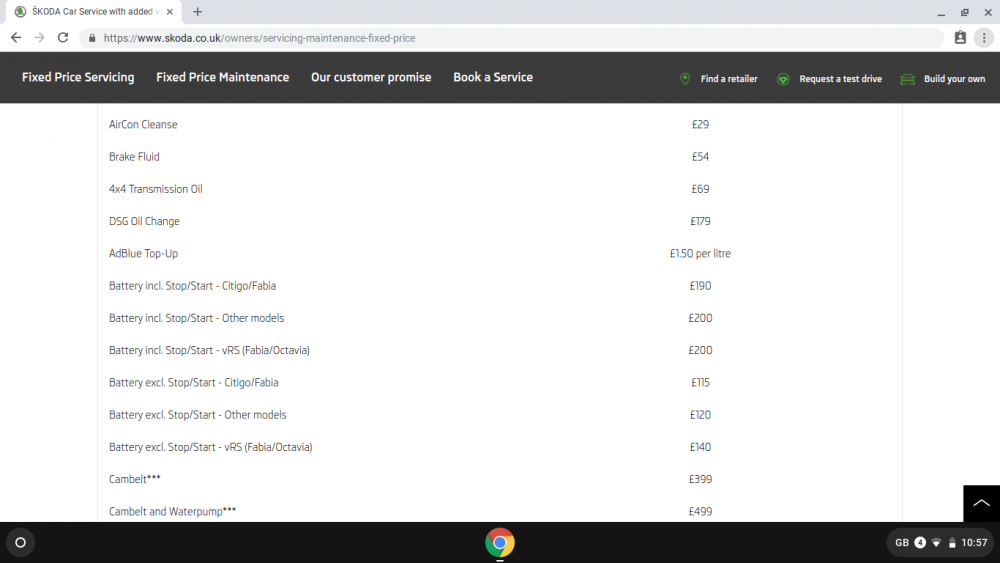Viewport: 1000px width, 563px height.
Task: Click the Chrome icon on the shelf
Action: point(500,543)
